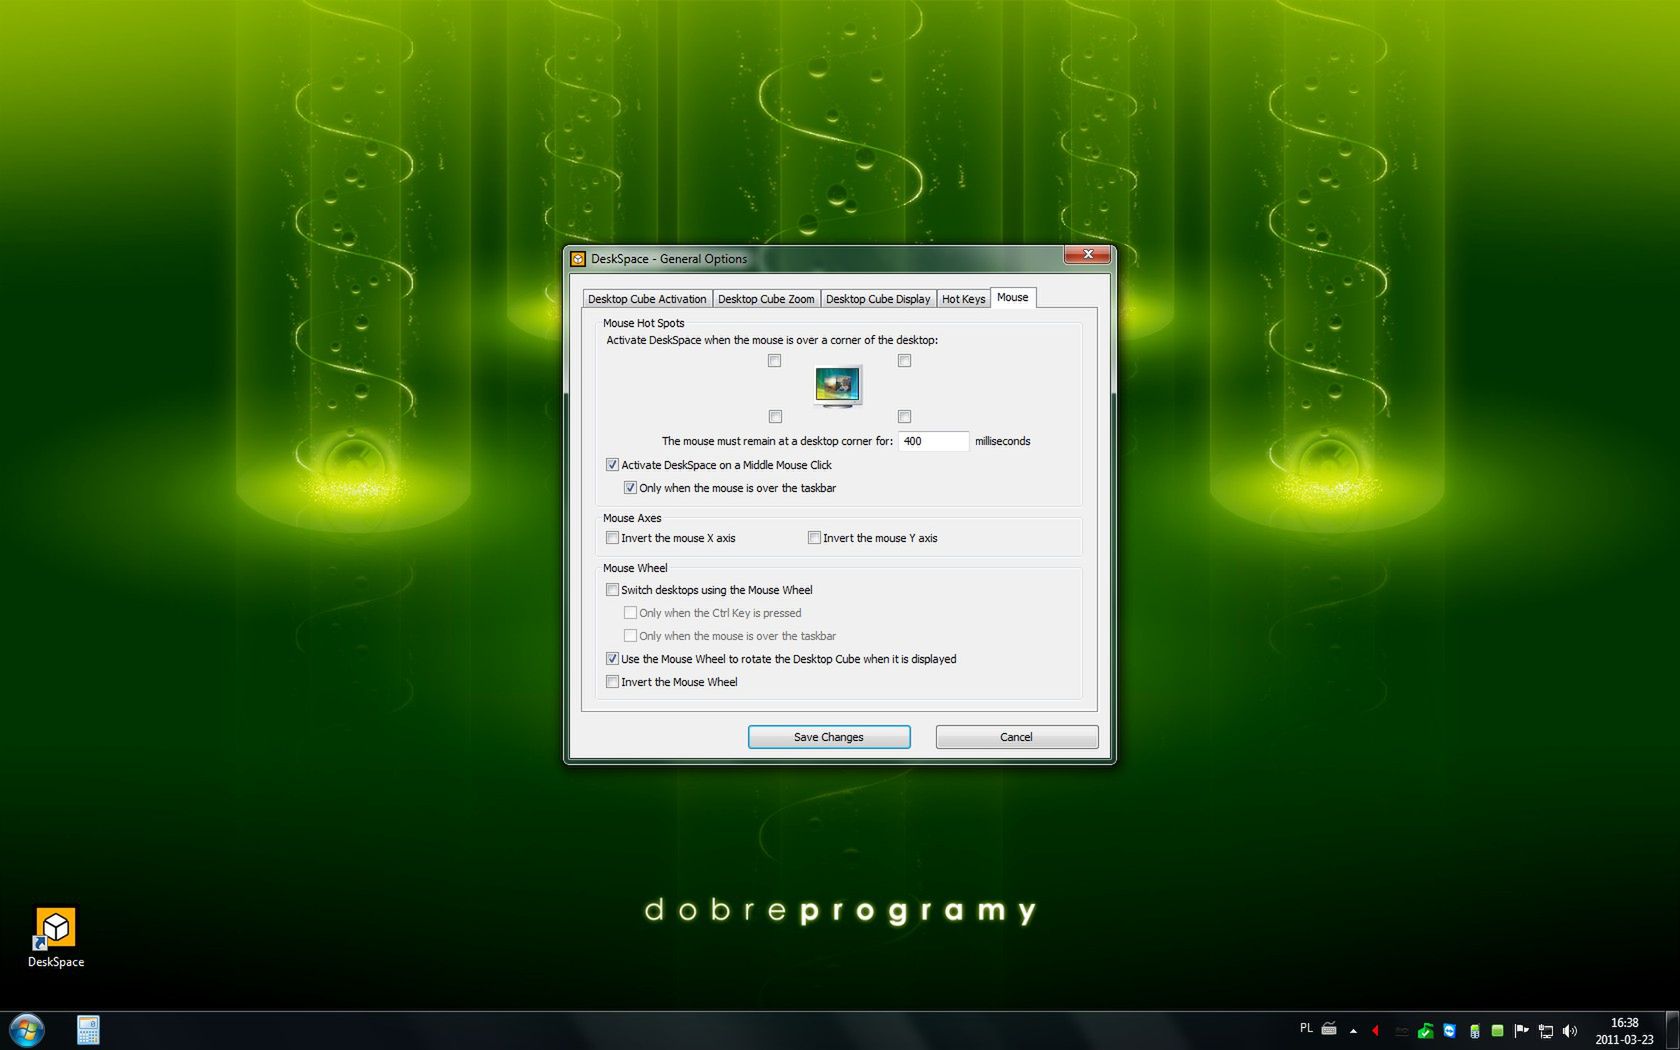Enable the top-left corner hot spot
Viewport: 1680px width, 1050px height.
point(774,361)
